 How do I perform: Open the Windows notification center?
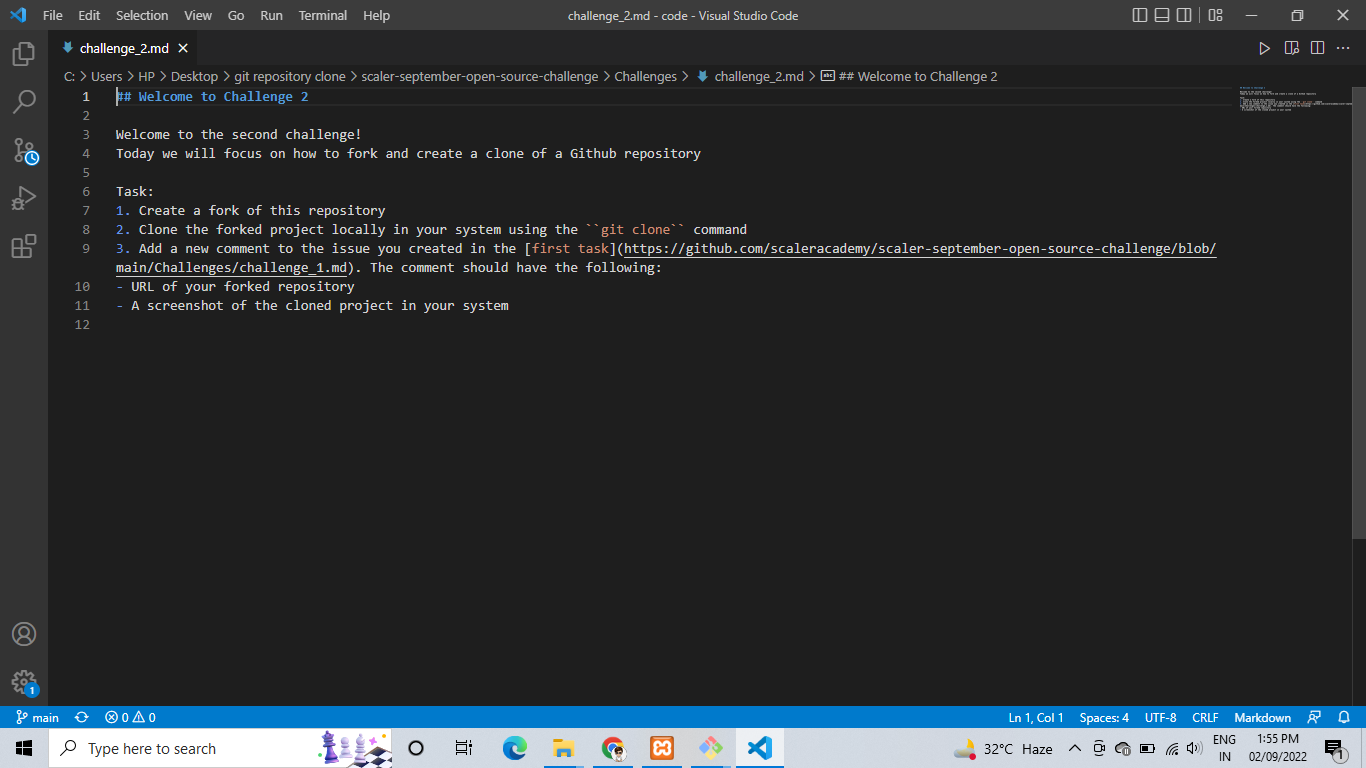point(1334,748)
